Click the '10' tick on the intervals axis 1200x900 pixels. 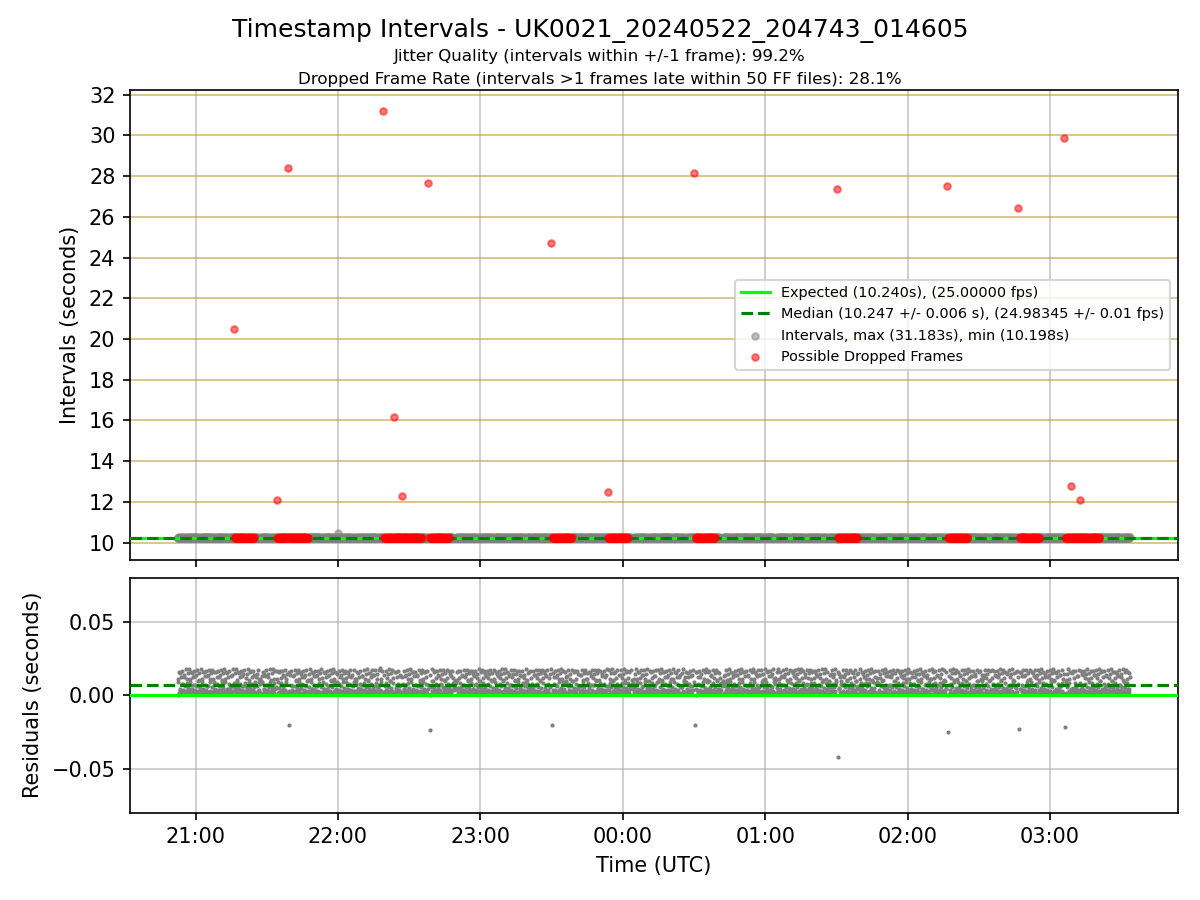[x=104, y=543]
